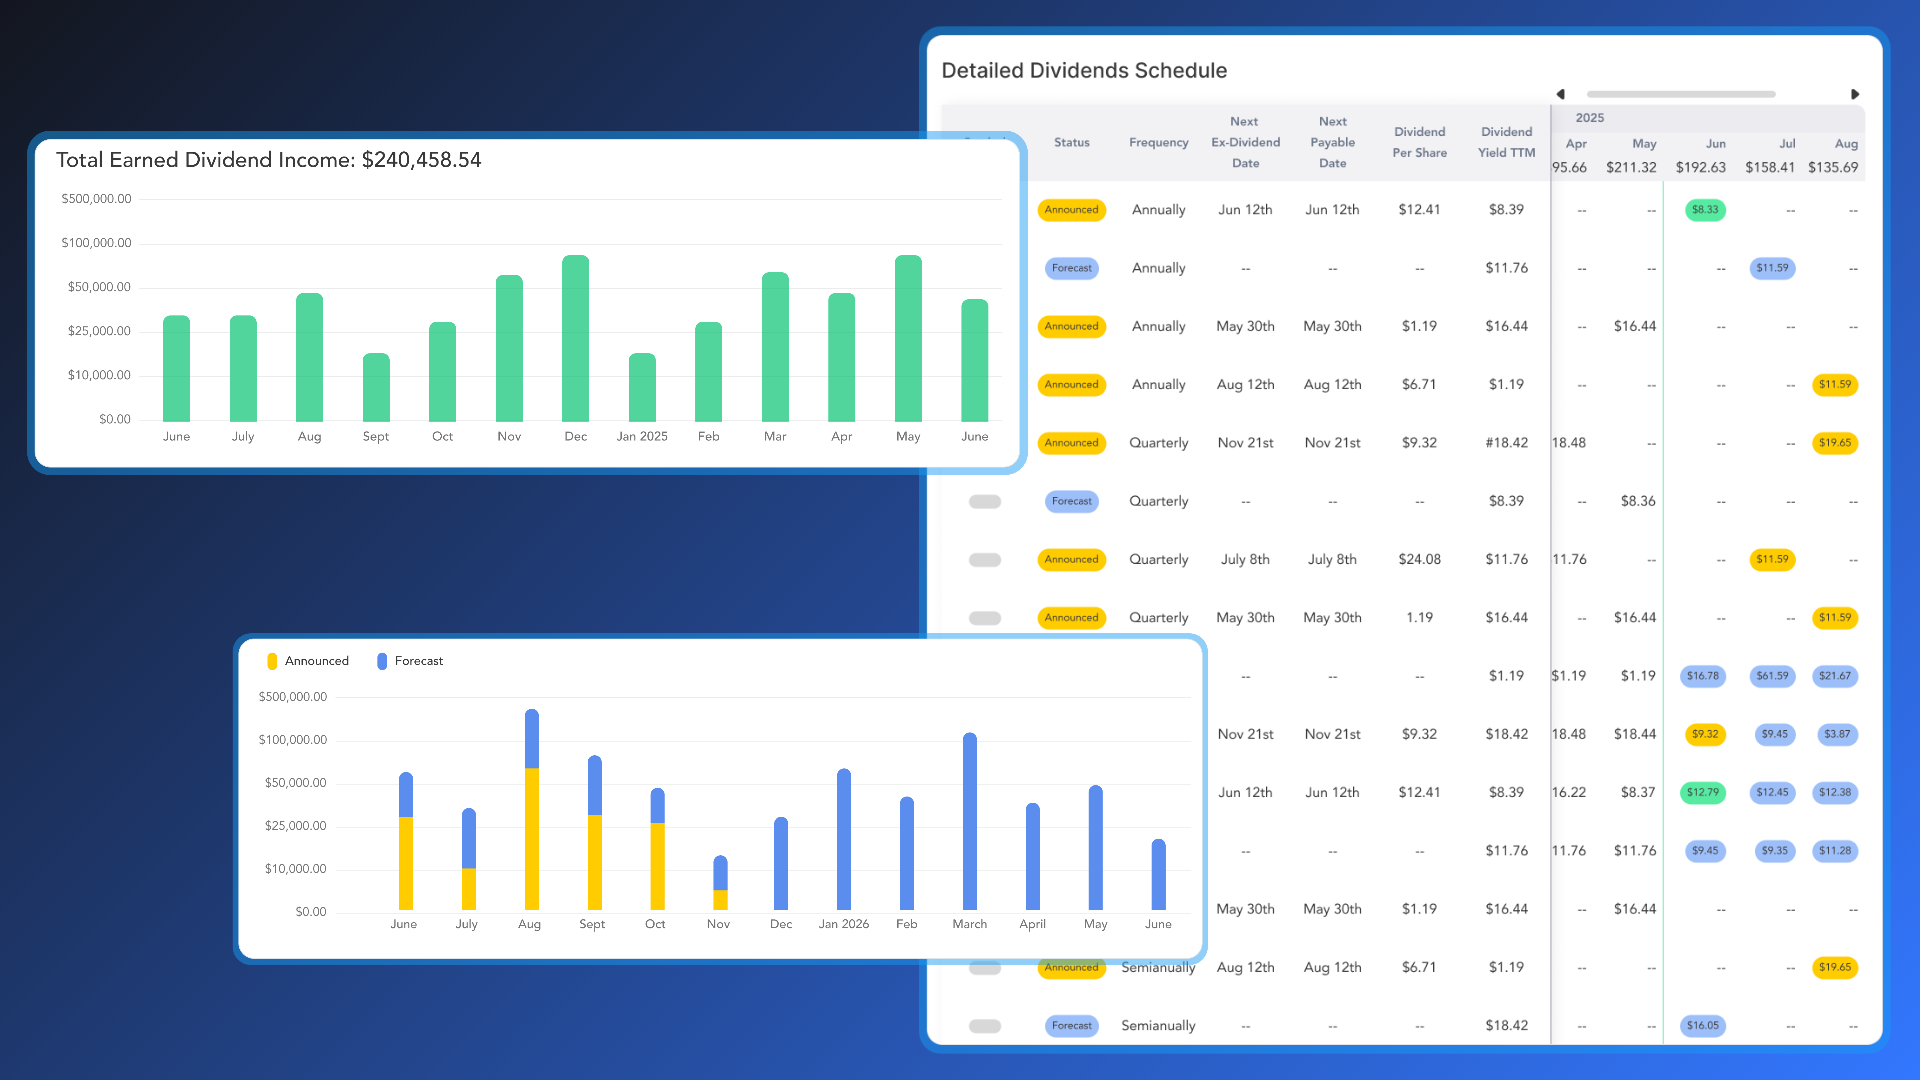Click the blue $16.05 dividend chip
Viewport: 1920px width, 1080px height.
pos(1703,1025)
